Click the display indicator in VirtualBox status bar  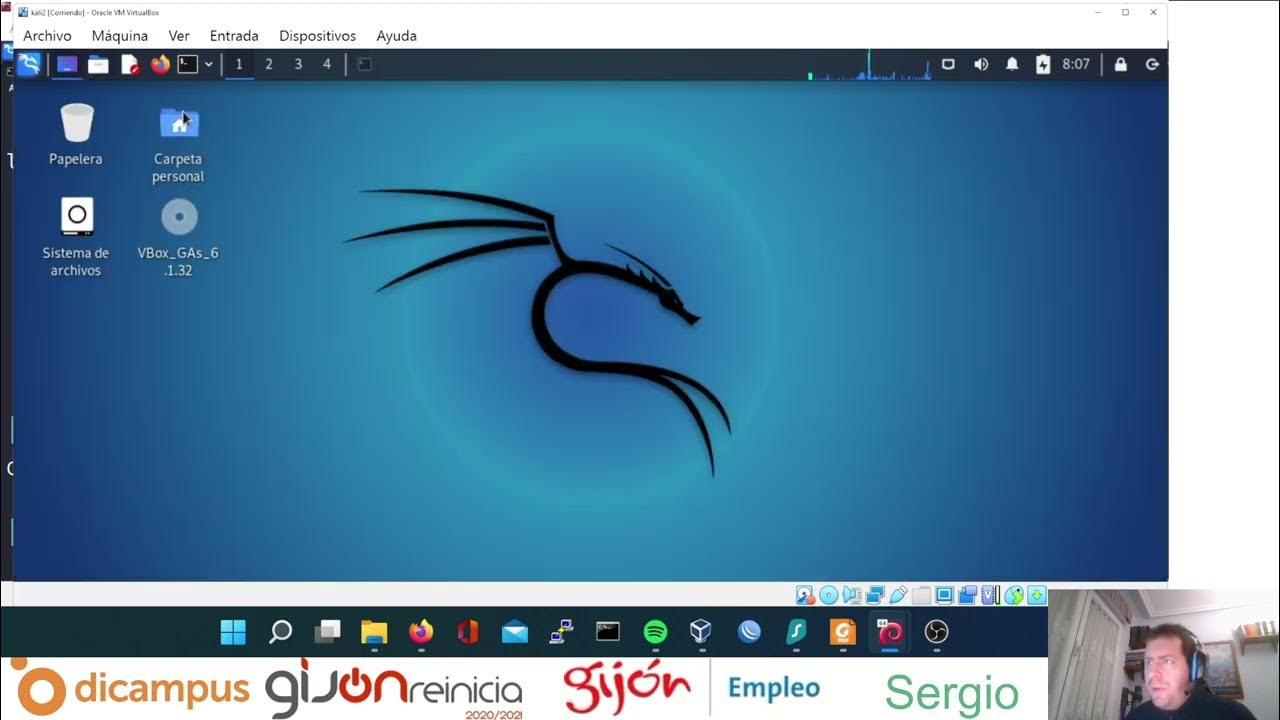[x=944, y=595]
